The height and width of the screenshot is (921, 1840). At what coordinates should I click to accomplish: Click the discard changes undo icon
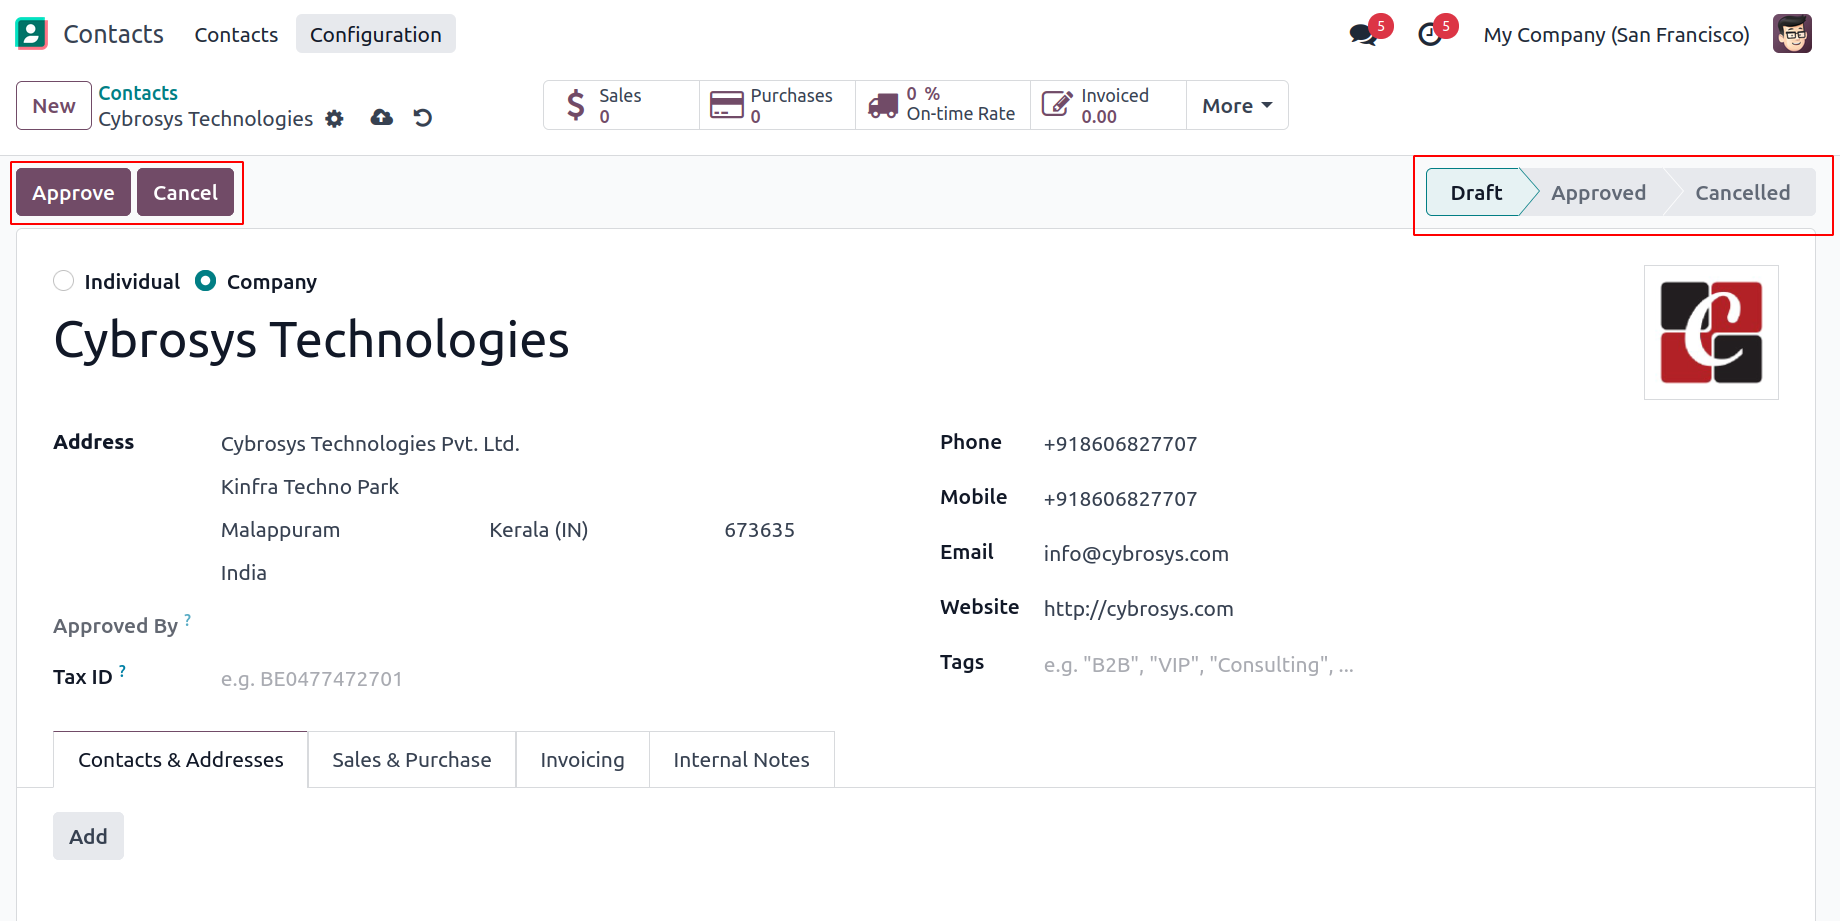click(423, 118)
